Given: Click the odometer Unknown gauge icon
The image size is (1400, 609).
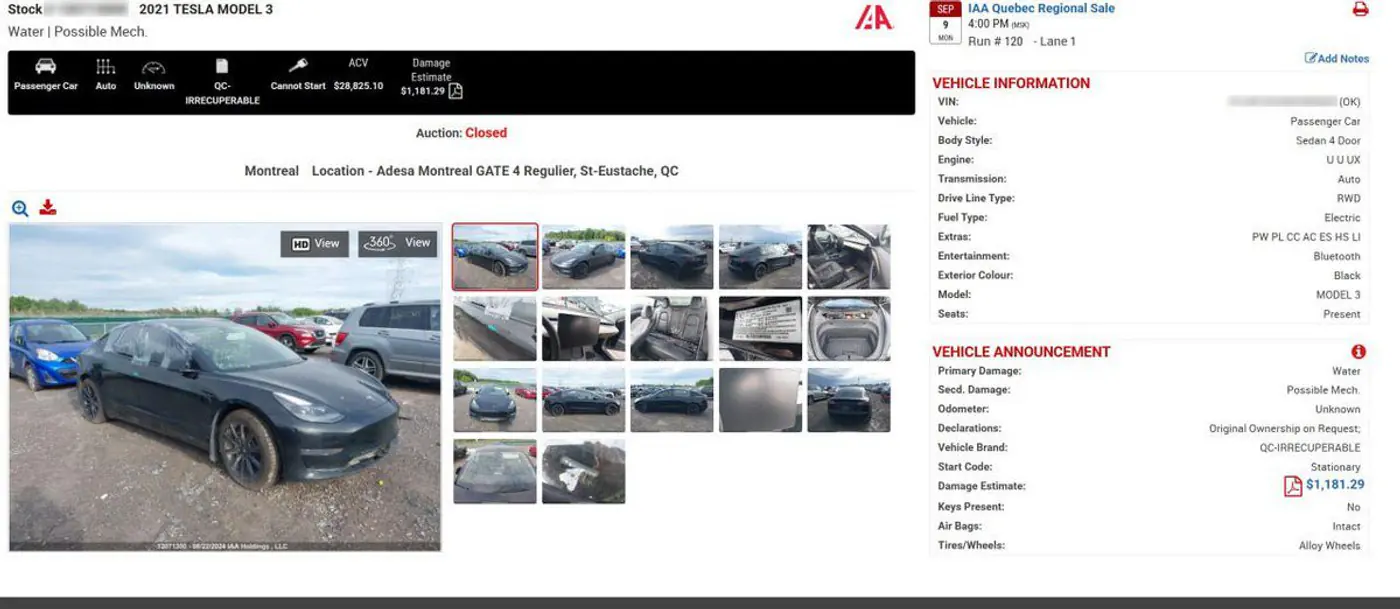Looking at the screenshot, I should tap(154, 68).
